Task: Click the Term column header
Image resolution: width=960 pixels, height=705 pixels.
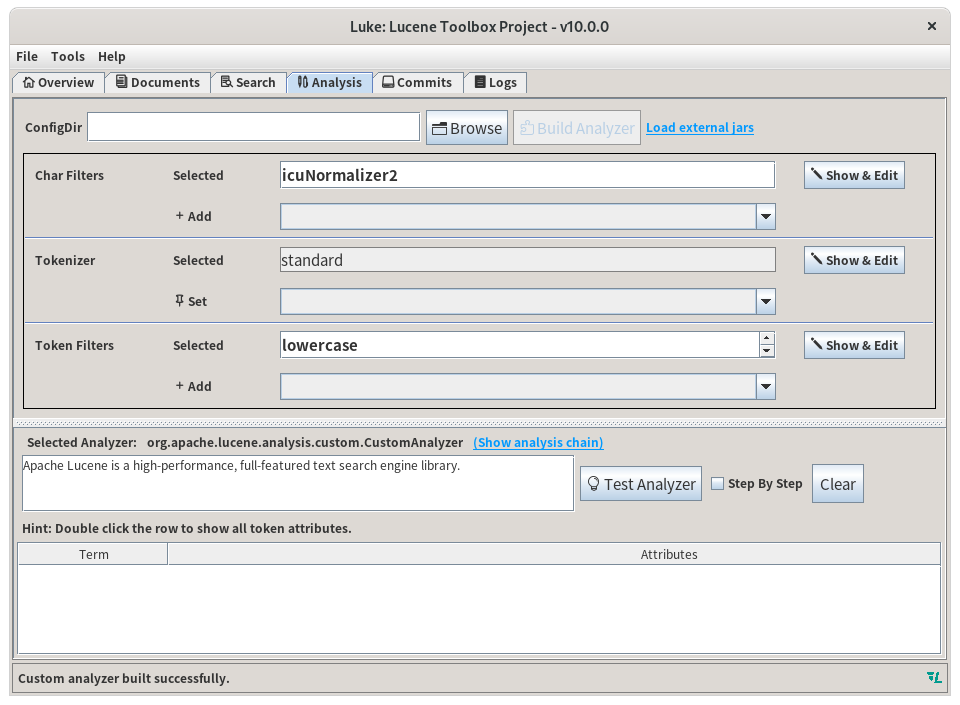Action: tap(93, 554)
